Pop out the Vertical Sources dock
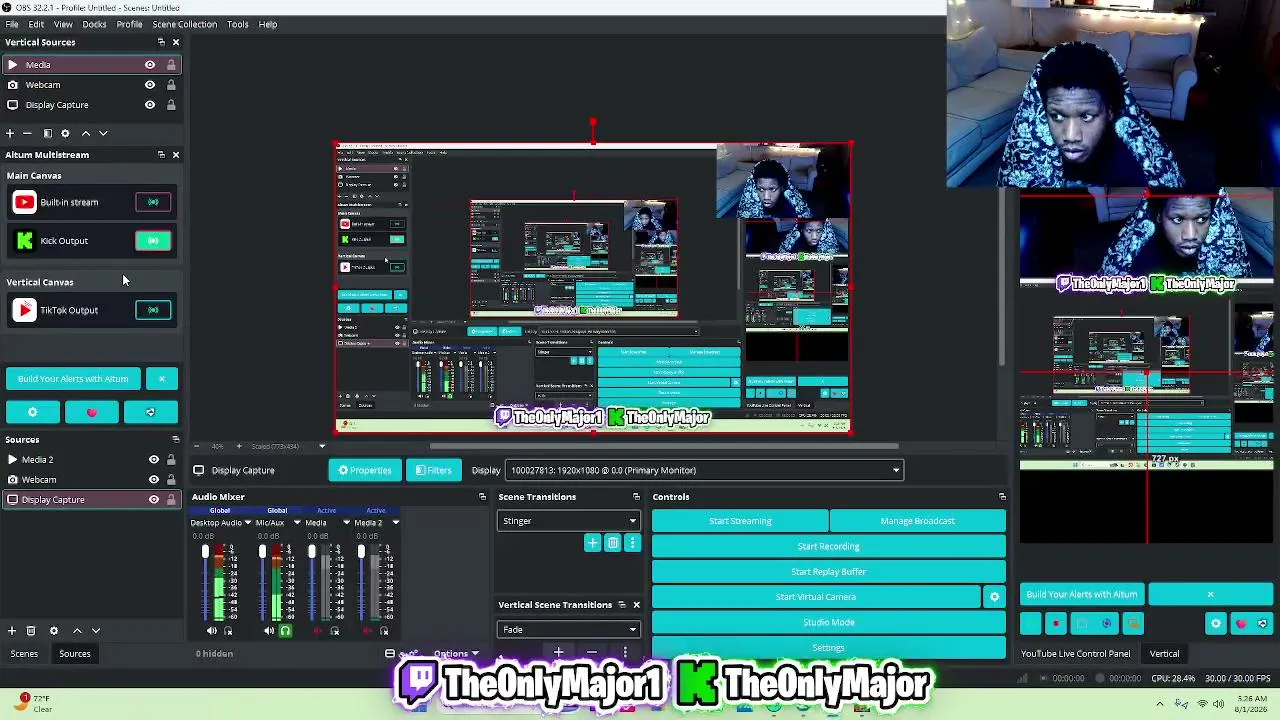The image size is (1280, 720). 161,42
